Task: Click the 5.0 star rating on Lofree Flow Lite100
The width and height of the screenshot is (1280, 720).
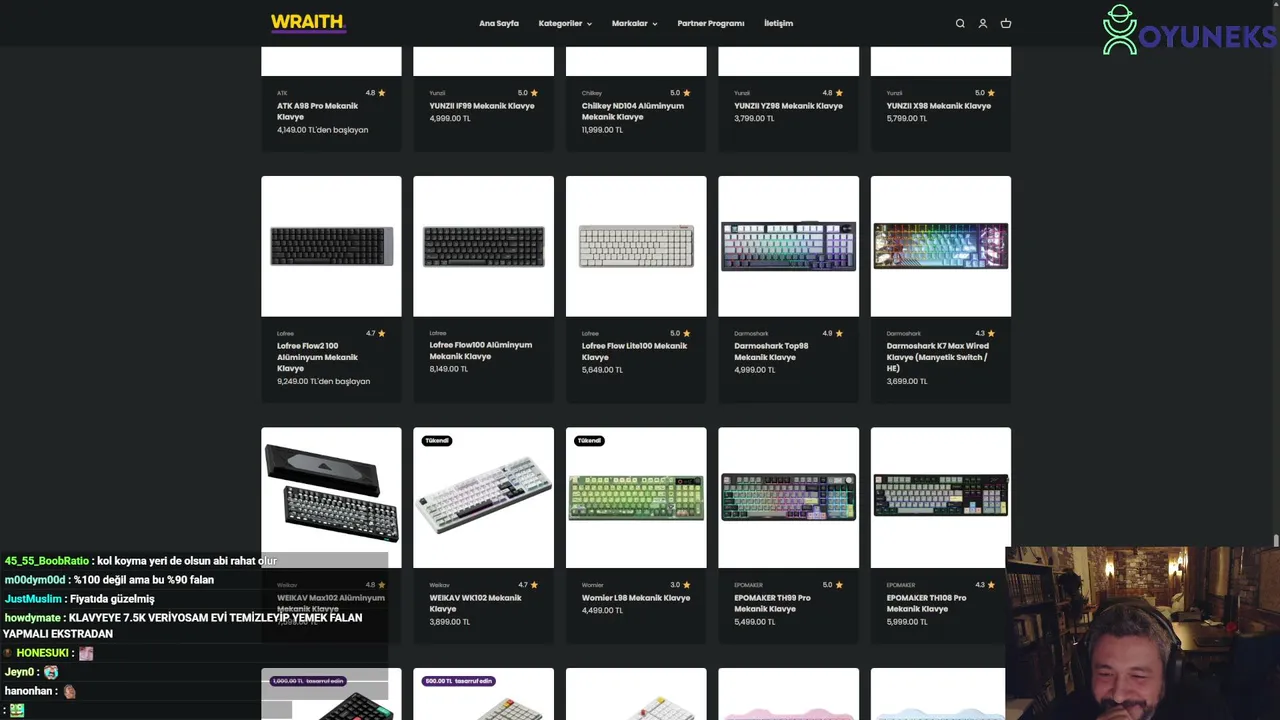Action: tap(680, 333)
